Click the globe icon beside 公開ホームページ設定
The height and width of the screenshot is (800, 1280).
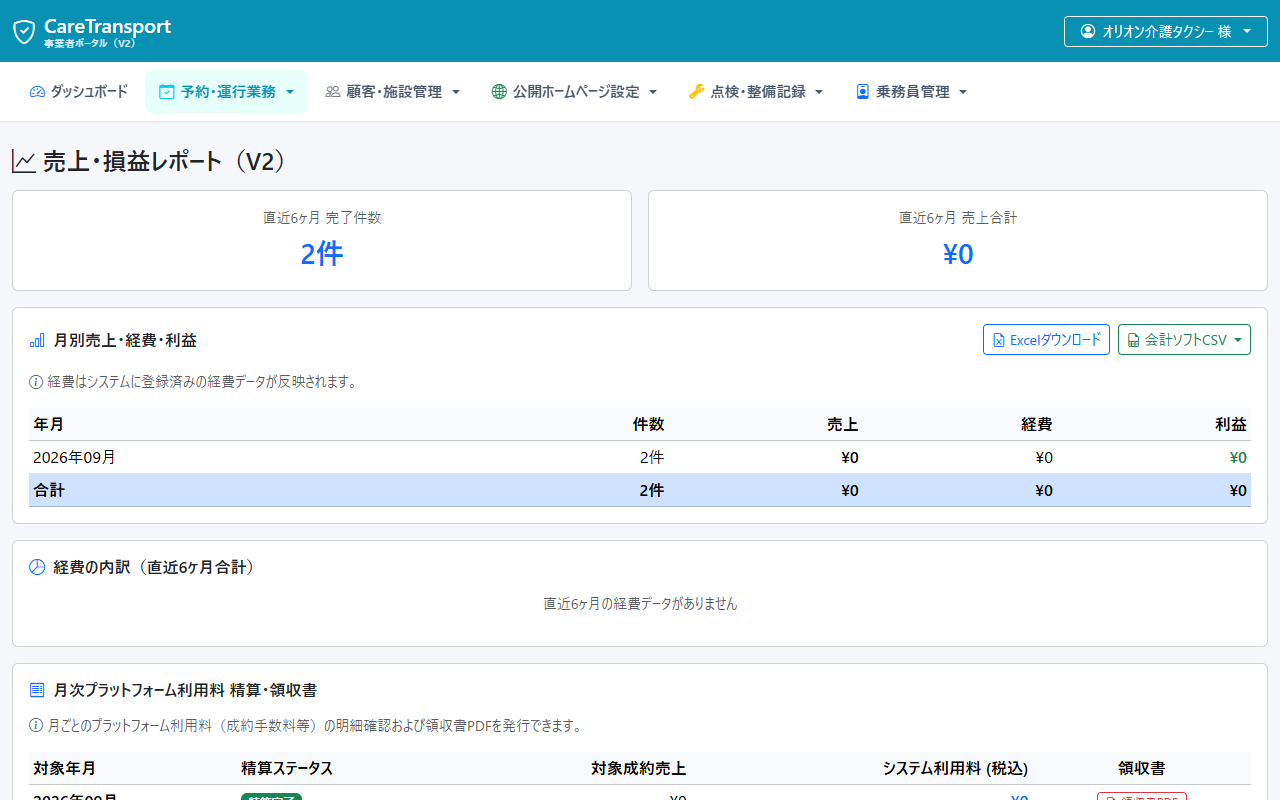click(499, 92)
